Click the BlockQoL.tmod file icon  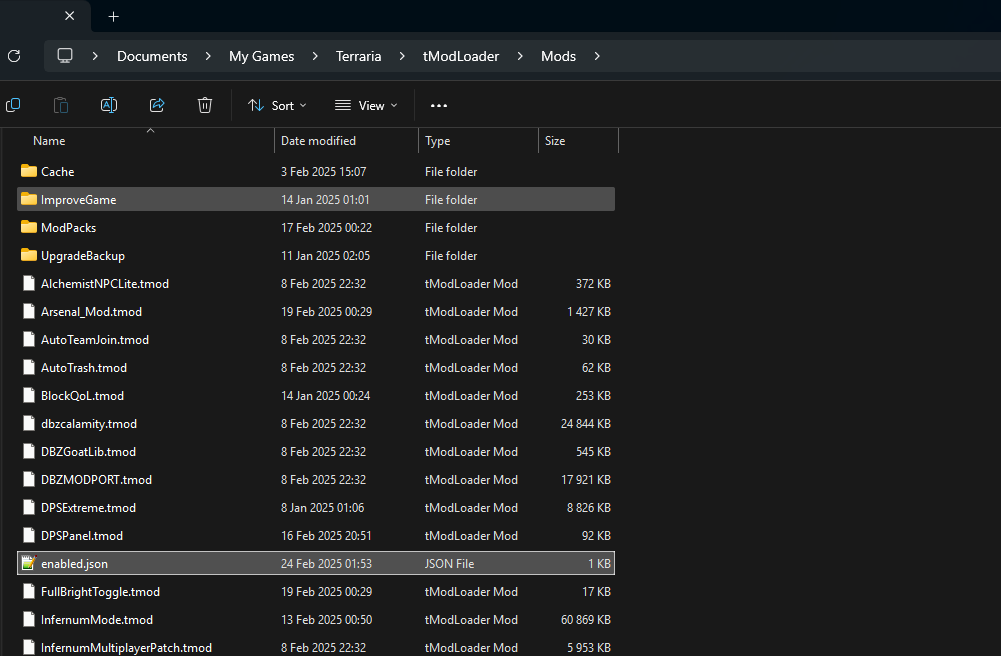(29, 396)
